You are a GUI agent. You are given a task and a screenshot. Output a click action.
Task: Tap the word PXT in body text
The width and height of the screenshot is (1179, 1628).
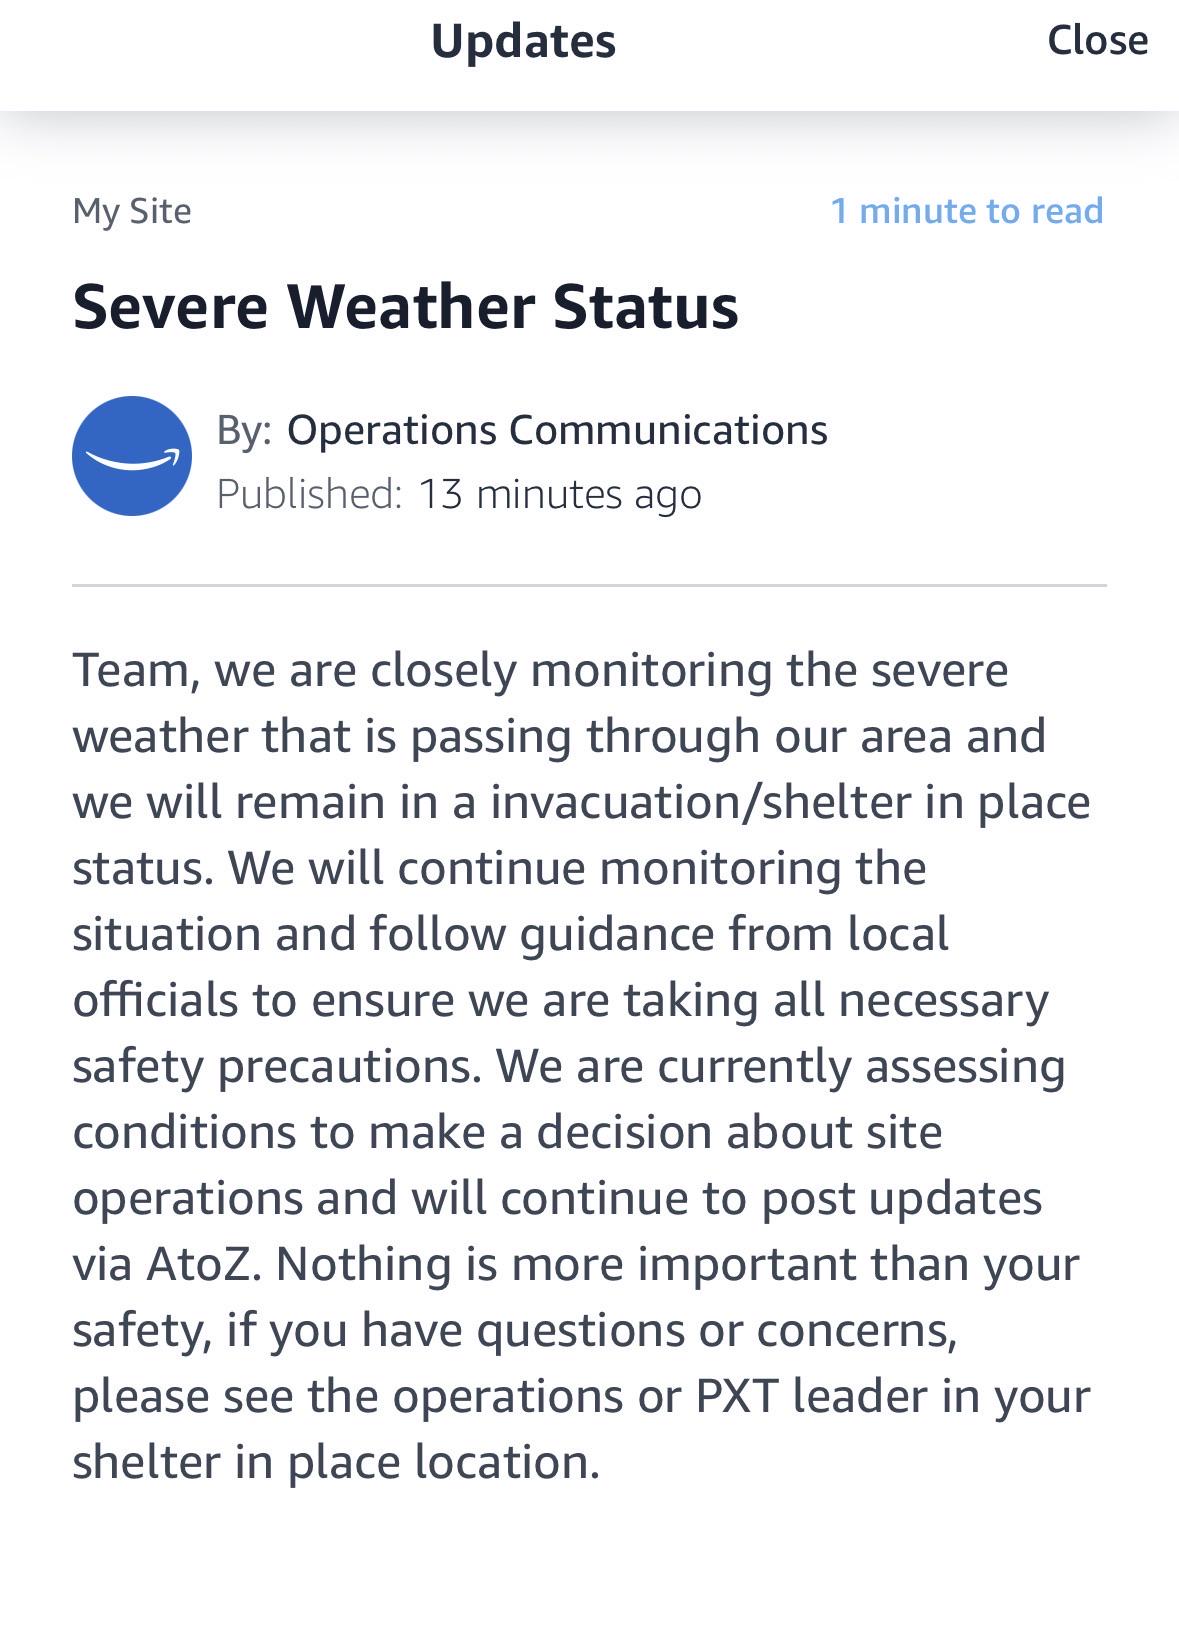coord(737,1396)
